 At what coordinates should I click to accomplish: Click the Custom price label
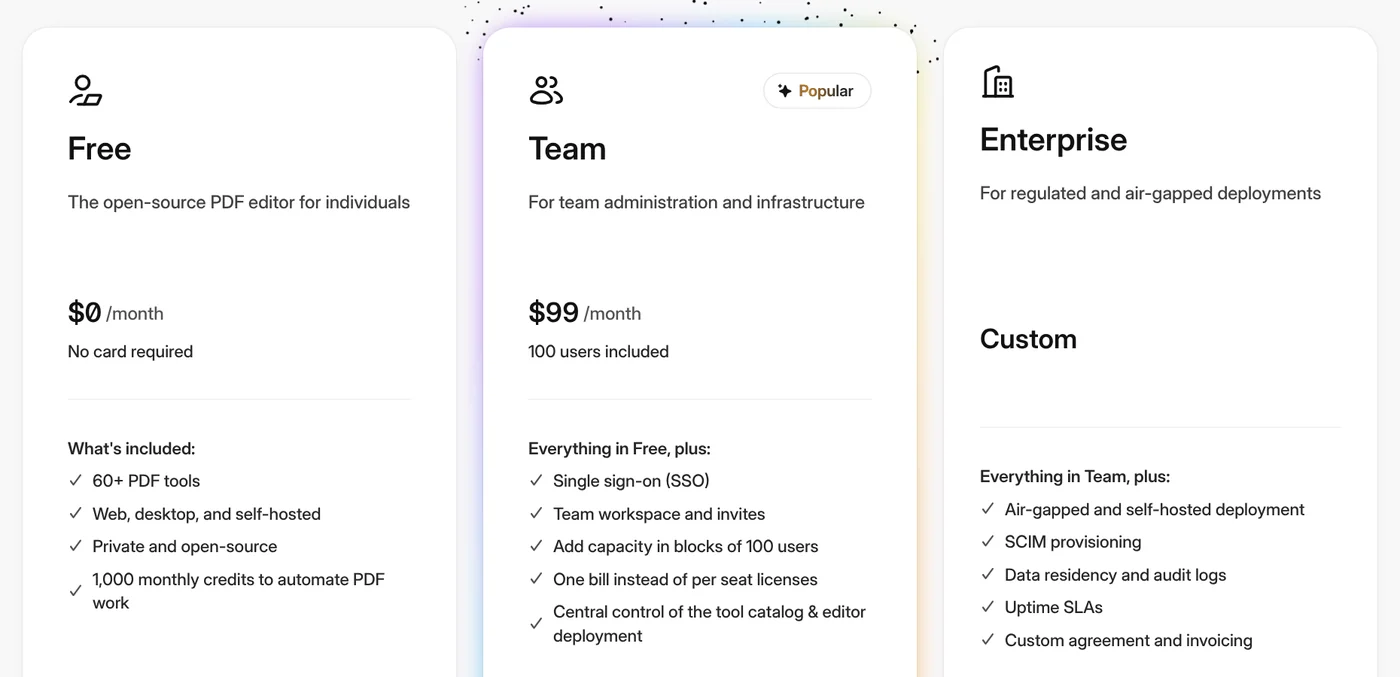click(1028, 339)
